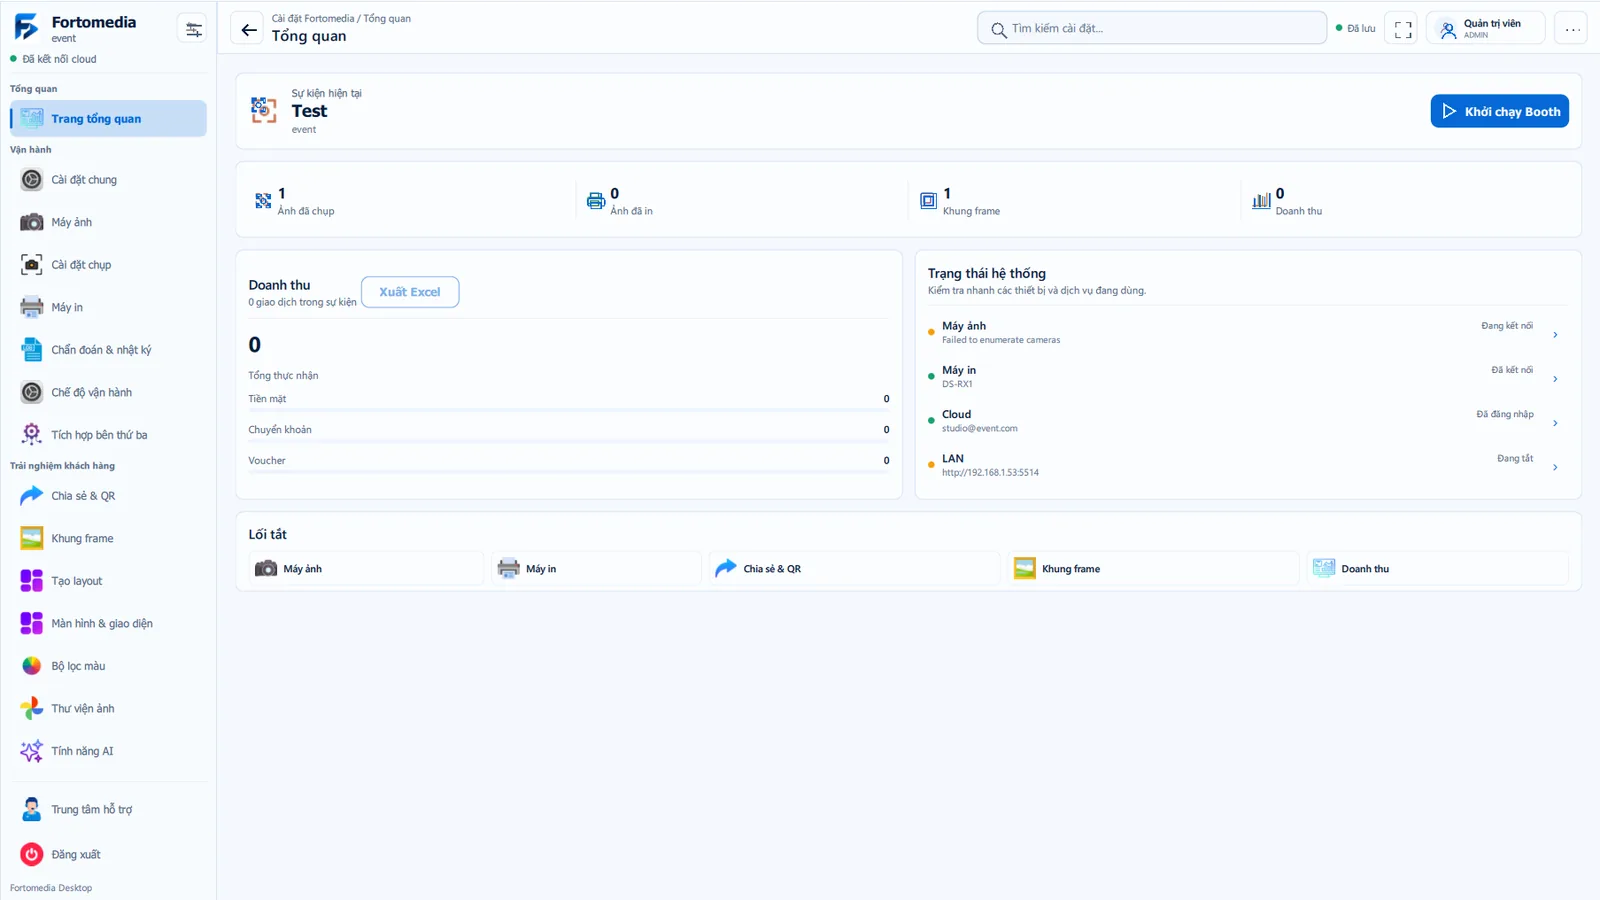This screenshot has width=1600, height=900.
Task: Toggle the sidebar filter settings icon
Action: pyautogui.click(x=193, y=29)
